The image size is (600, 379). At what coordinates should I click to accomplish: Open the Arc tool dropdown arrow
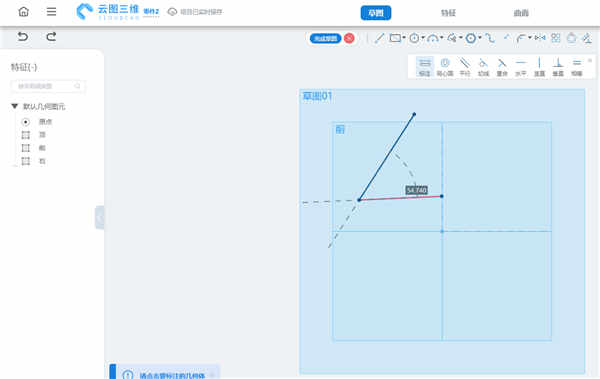click(x=442, y=38)
